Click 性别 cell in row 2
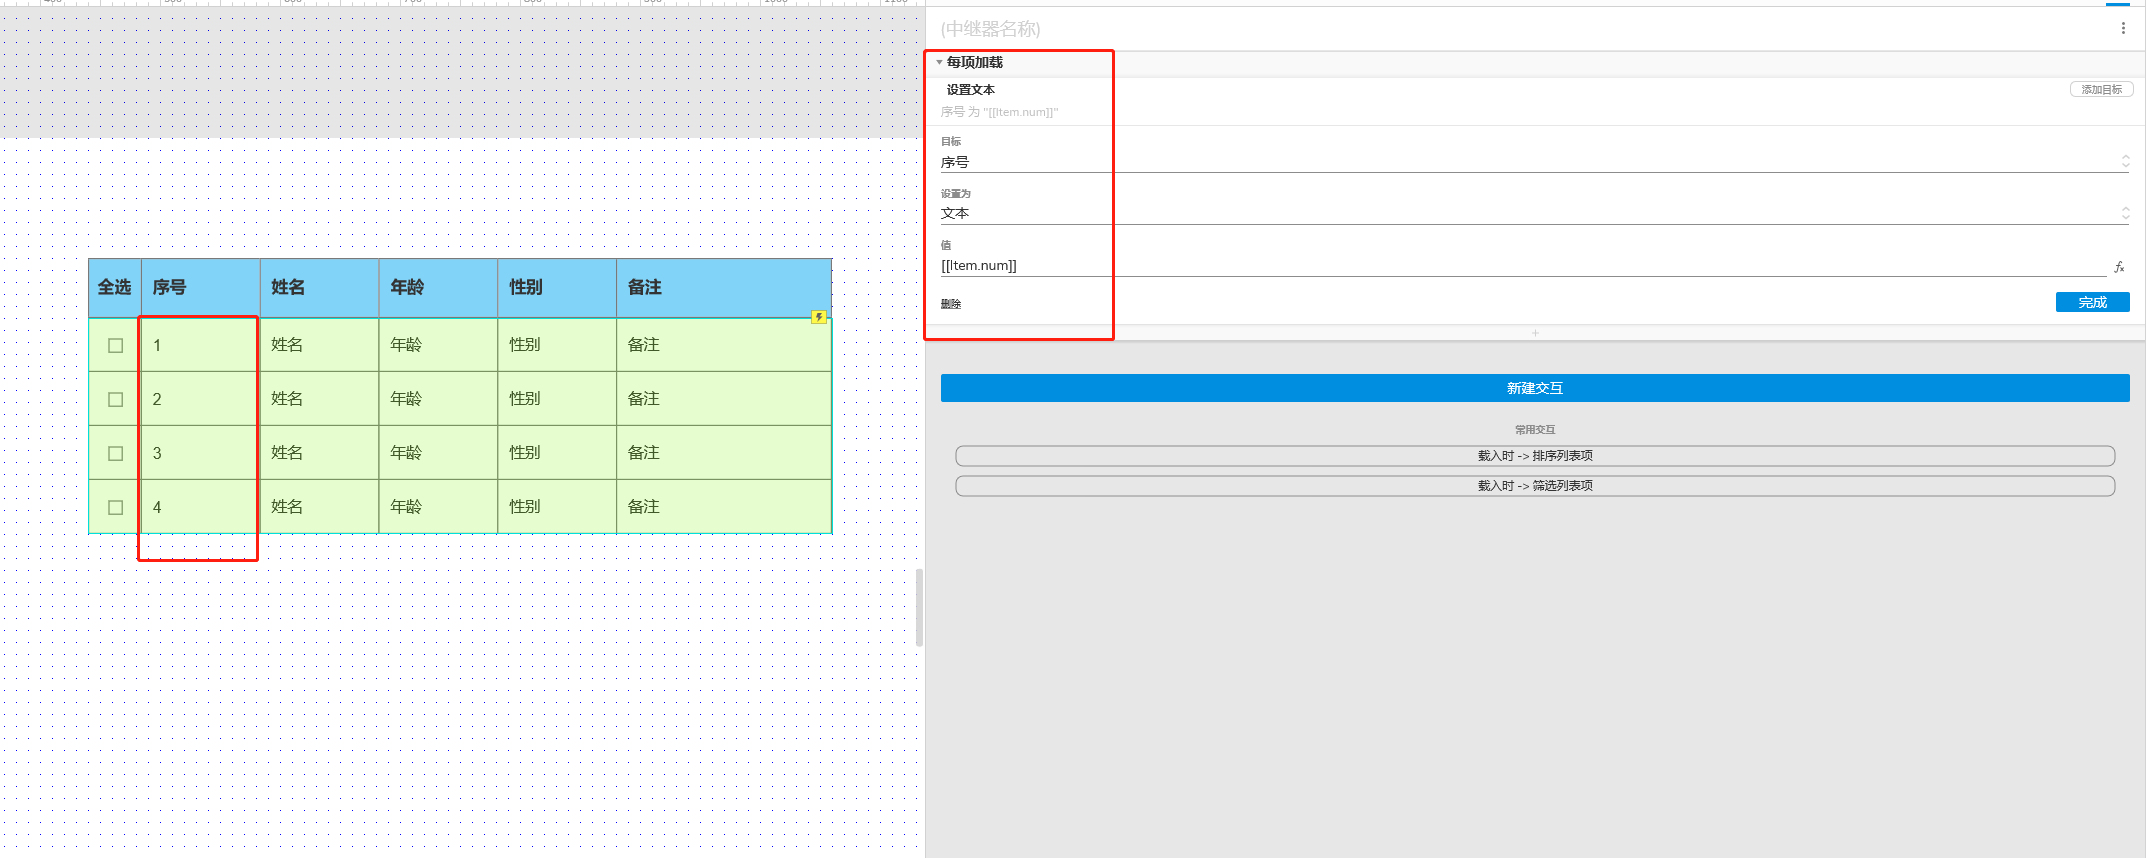 (557, 399)
